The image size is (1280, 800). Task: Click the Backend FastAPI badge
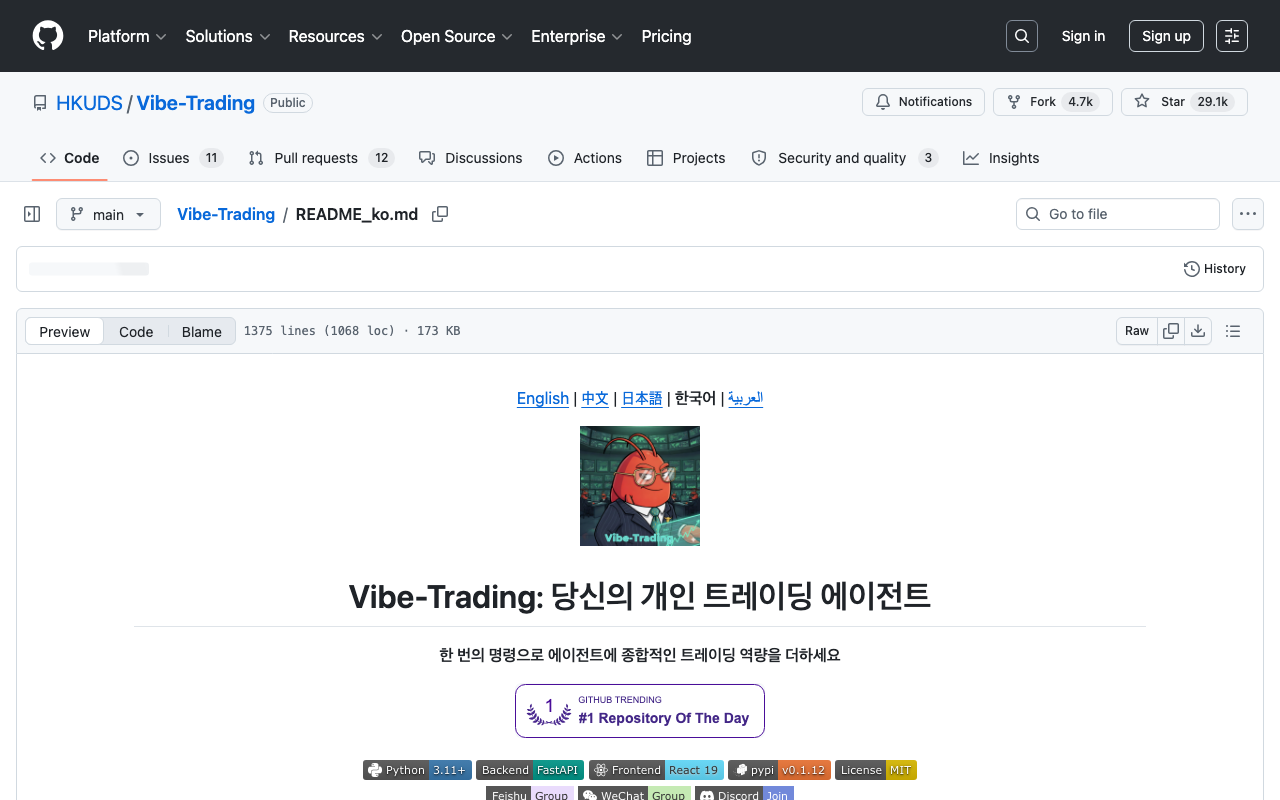click(530, 770)
